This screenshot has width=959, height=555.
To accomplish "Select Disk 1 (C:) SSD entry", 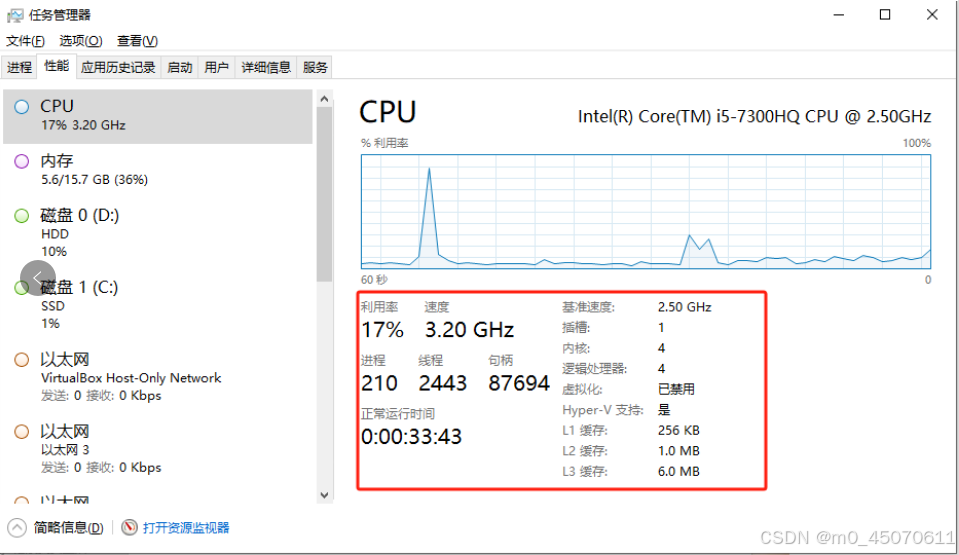I will point(158,305).
